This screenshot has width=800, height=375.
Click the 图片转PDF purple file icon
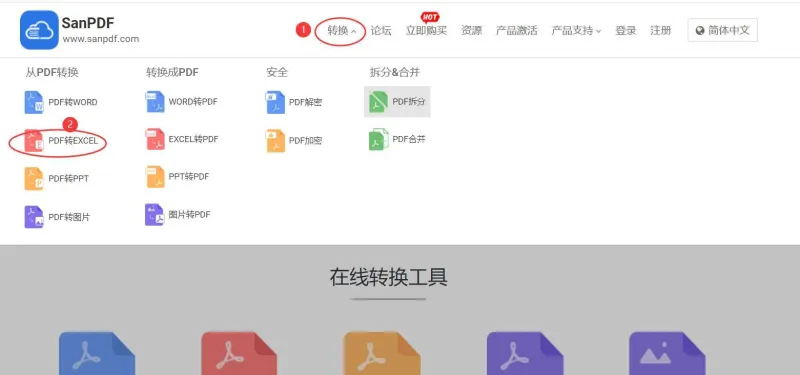(x=155, y=215)
